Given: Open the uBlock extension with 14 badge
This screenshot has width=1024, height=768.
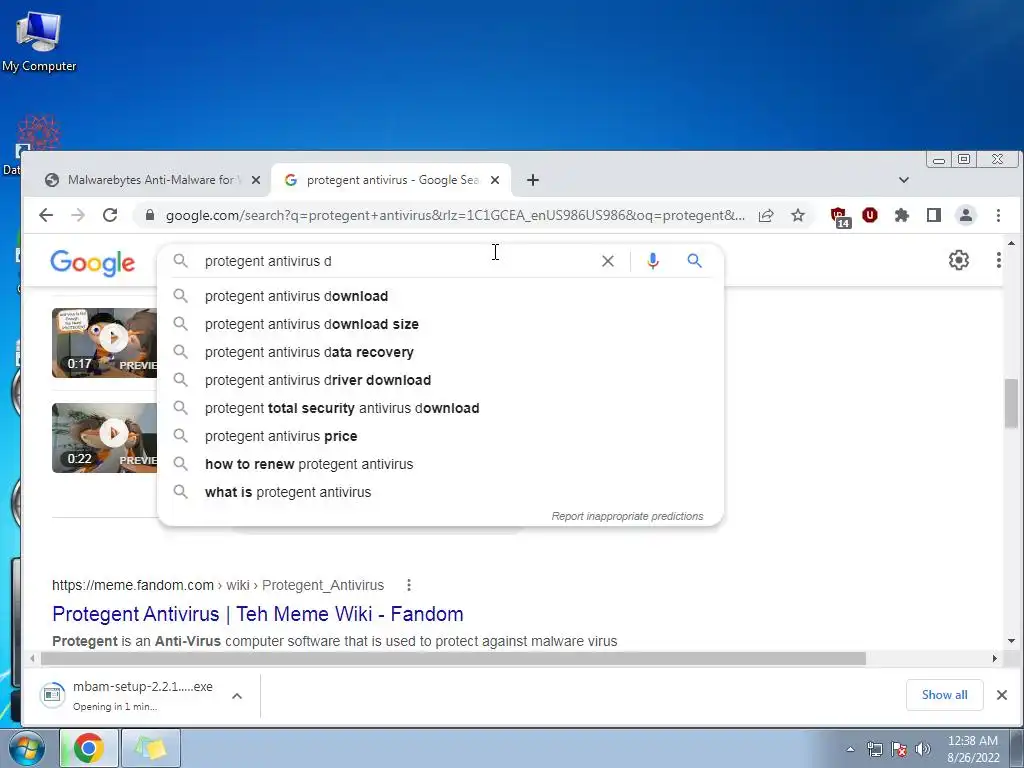Looking at the screenshot, I should (x=839, y=217).
